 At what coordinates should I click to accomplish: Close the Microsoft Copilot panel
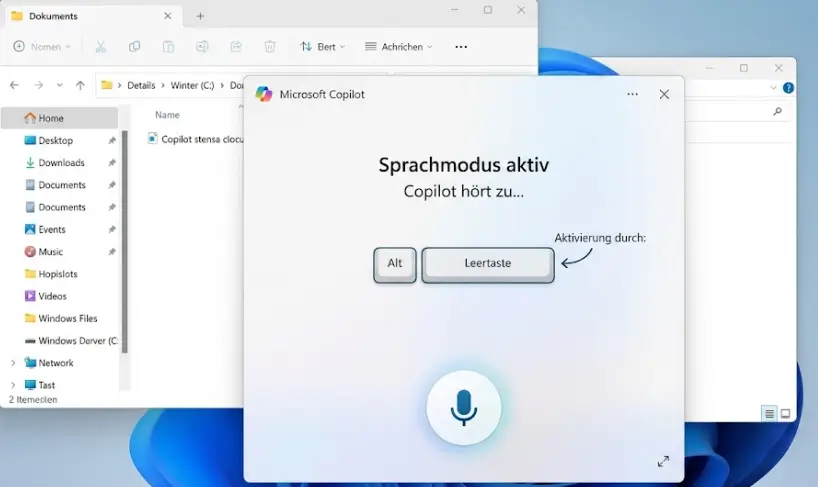coord(664,94)
